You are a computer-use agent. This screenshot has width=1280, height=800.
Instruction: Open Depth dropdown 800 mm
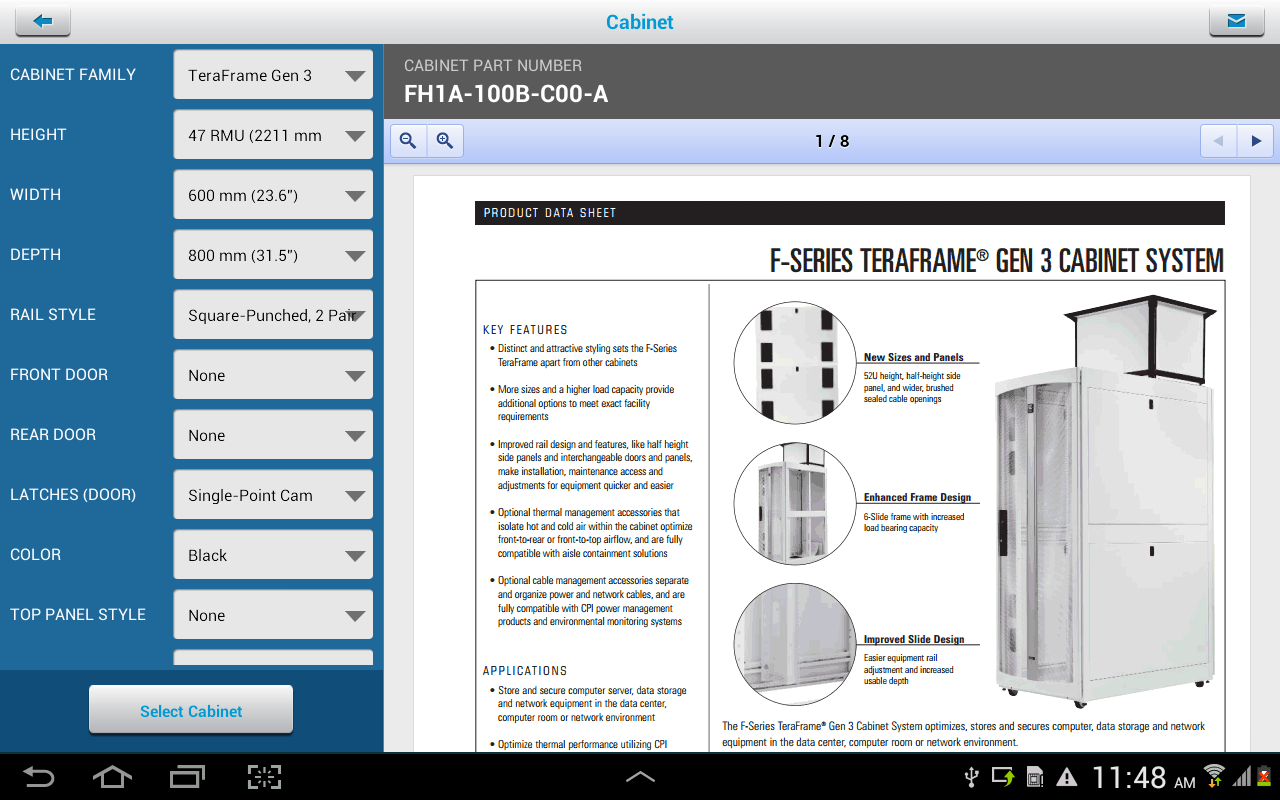coord(273,255)
